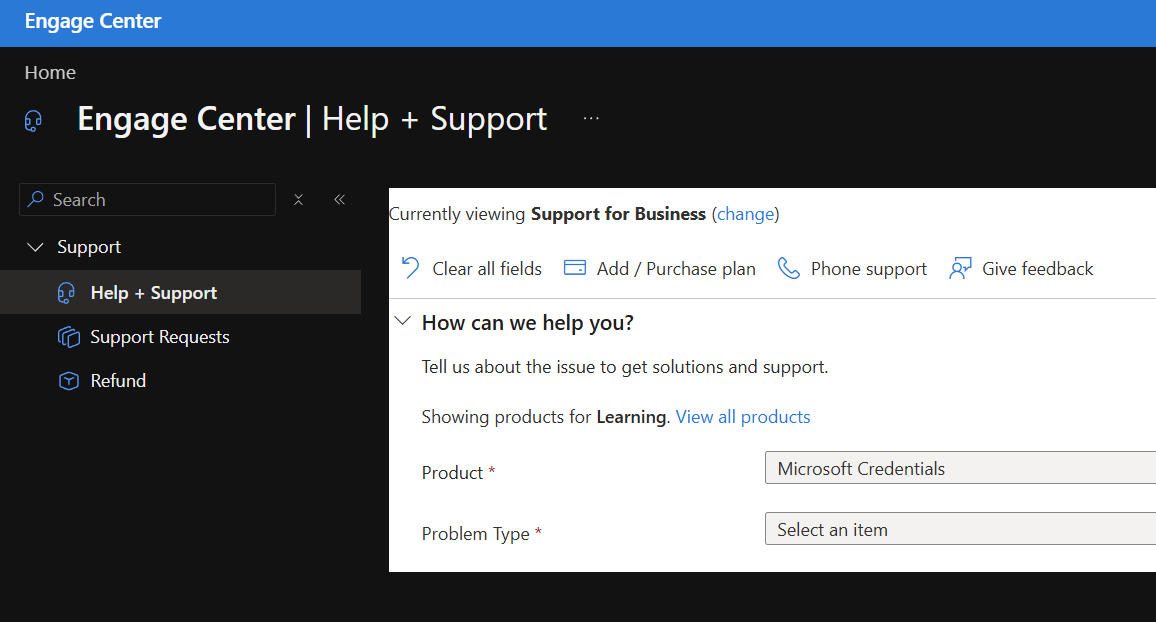1156x622 pixels.
Task: Click the Refund box icon
Action: click(x=69, y=381)
